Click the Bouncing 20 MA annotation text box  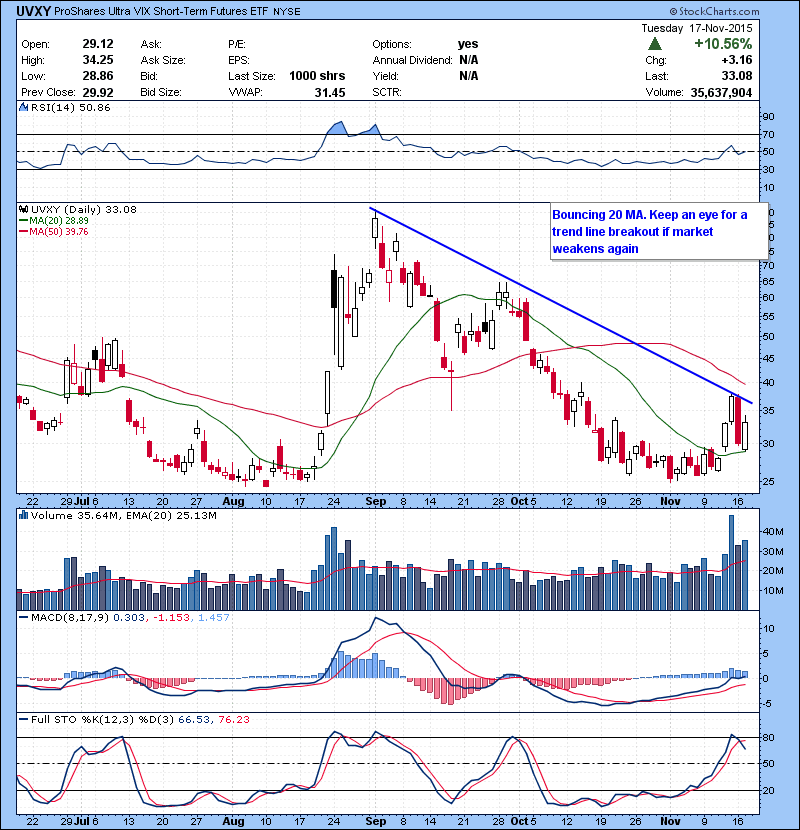[659, 231]
